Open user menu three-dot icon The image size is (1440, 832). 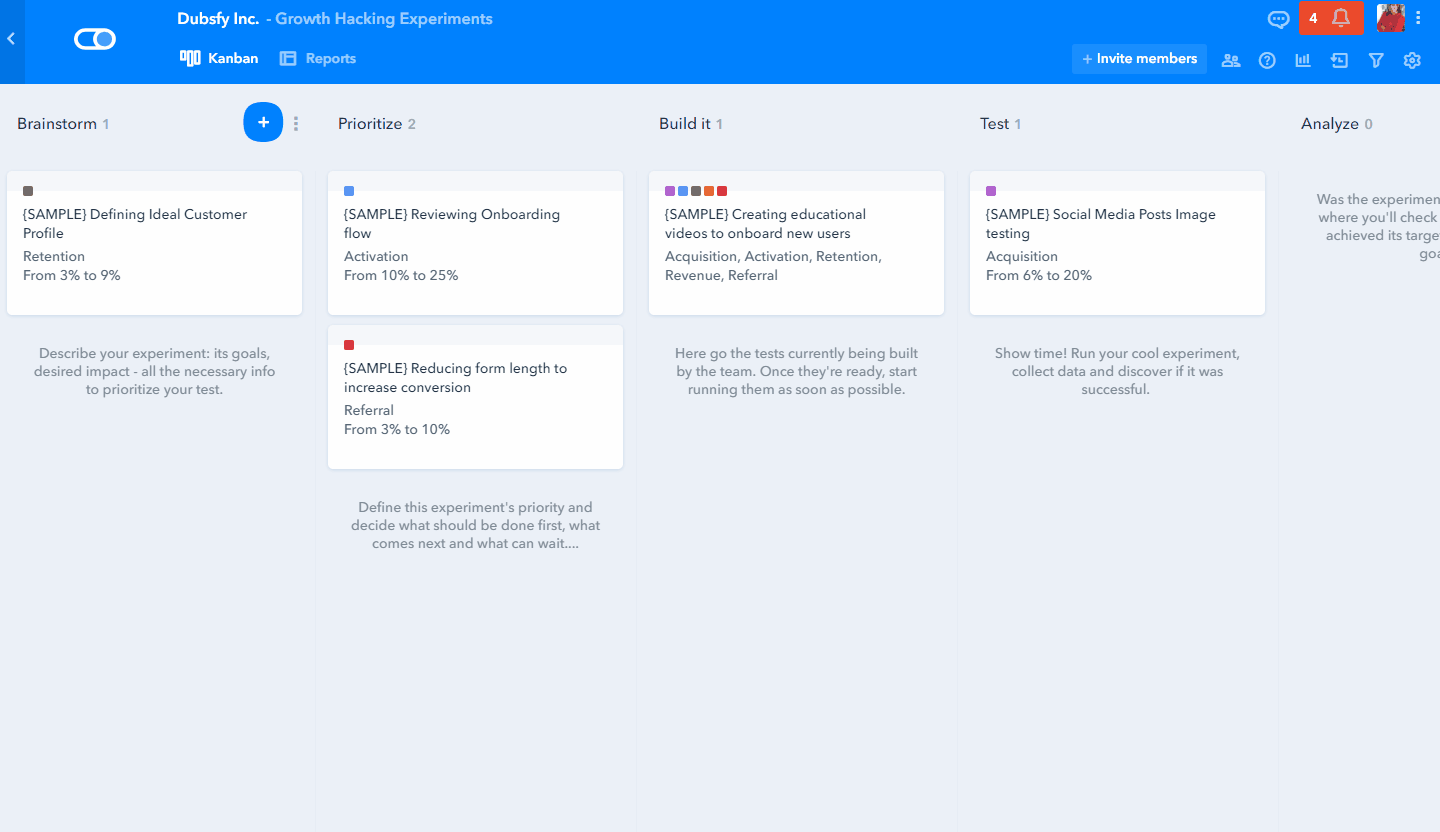[1418, 18]
